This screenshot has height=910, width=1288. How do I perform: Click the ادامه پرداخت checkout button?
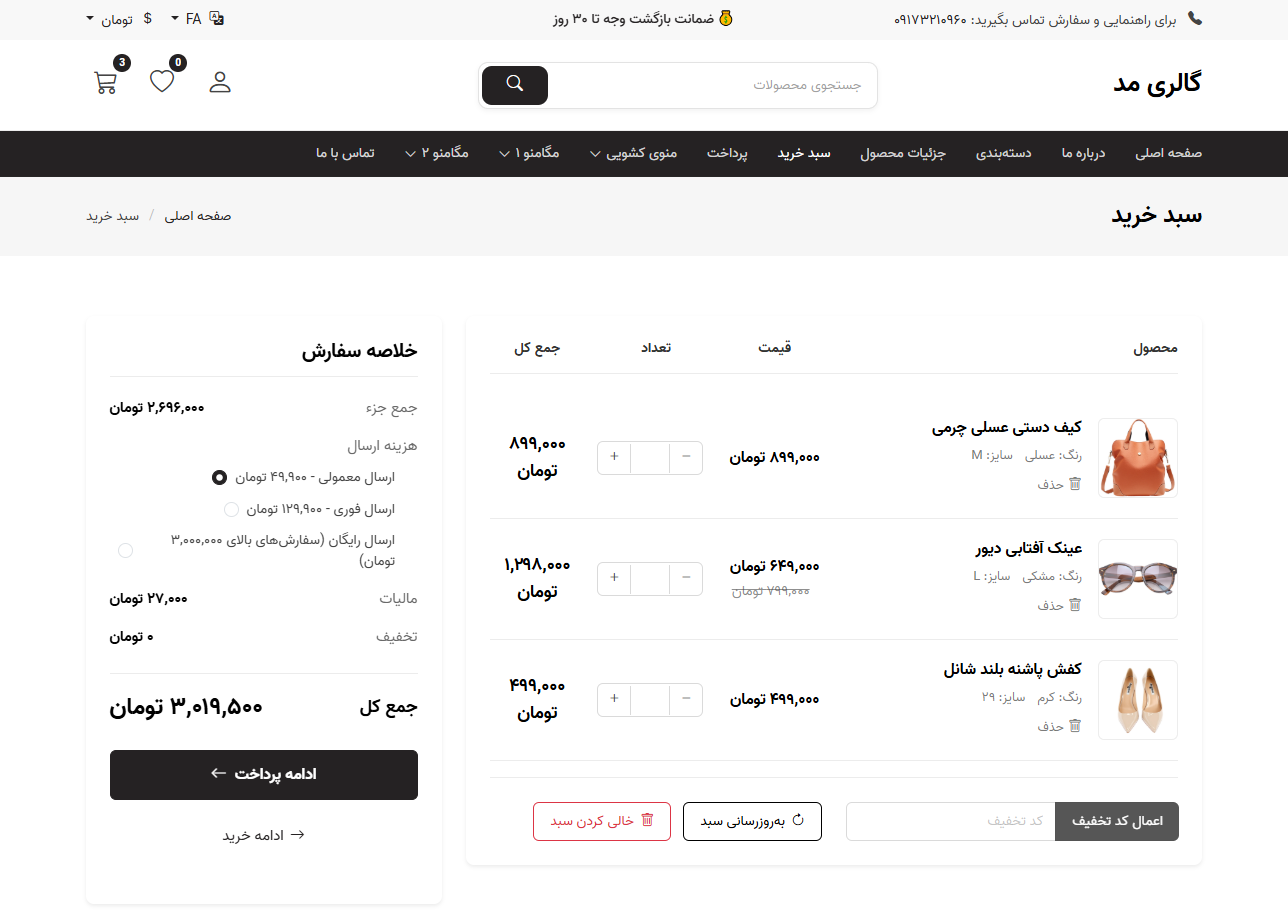(x=263, y=774)
